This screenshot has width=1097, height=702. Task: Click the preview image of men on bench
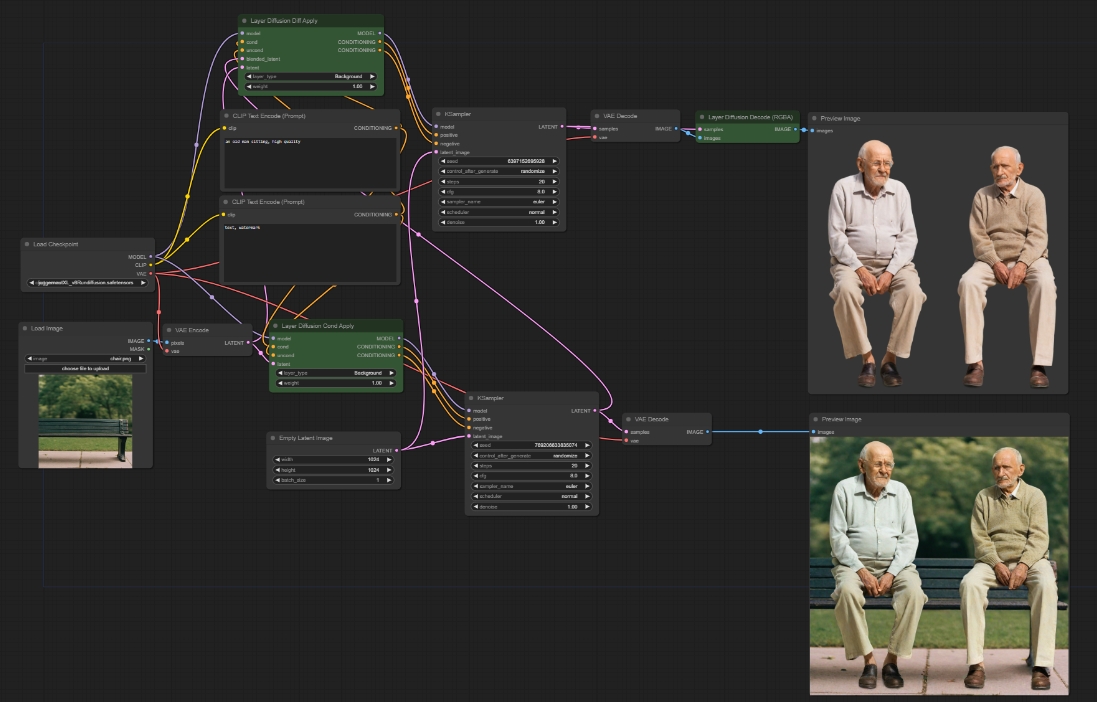(938, 565)
